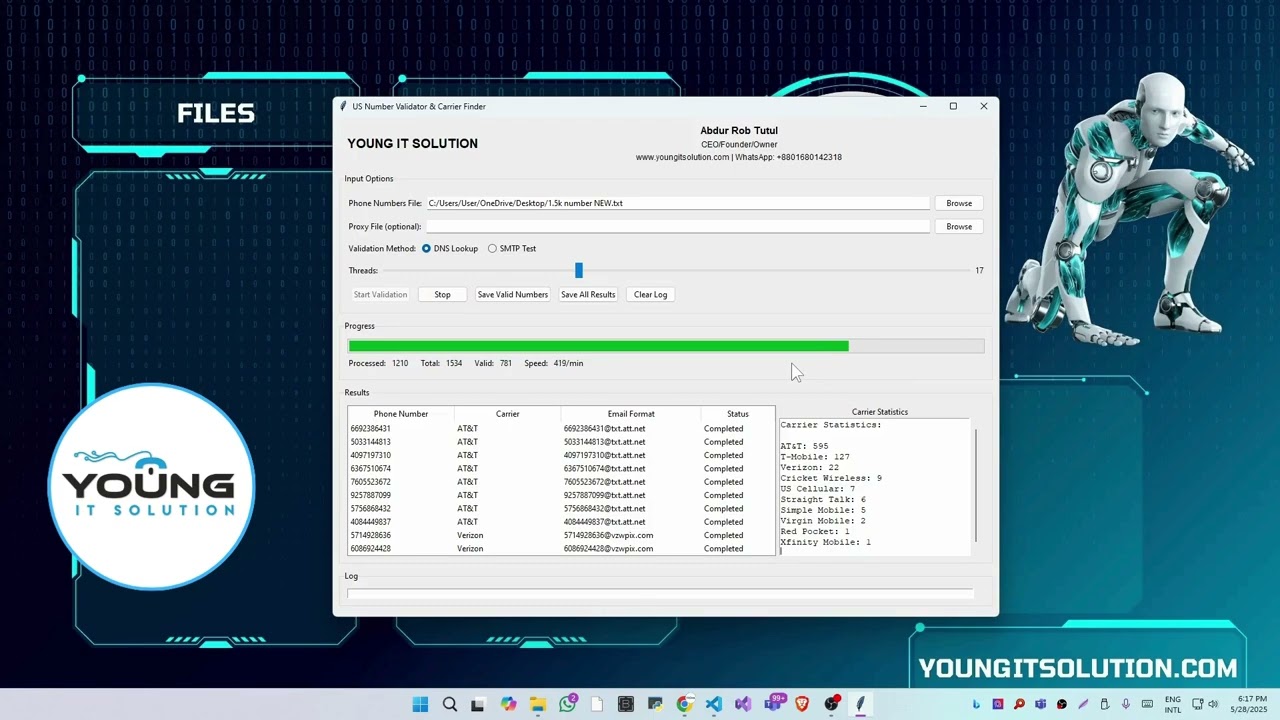Click the Threads slider handle
The image size is (1280, 720).
coord(578,270)
